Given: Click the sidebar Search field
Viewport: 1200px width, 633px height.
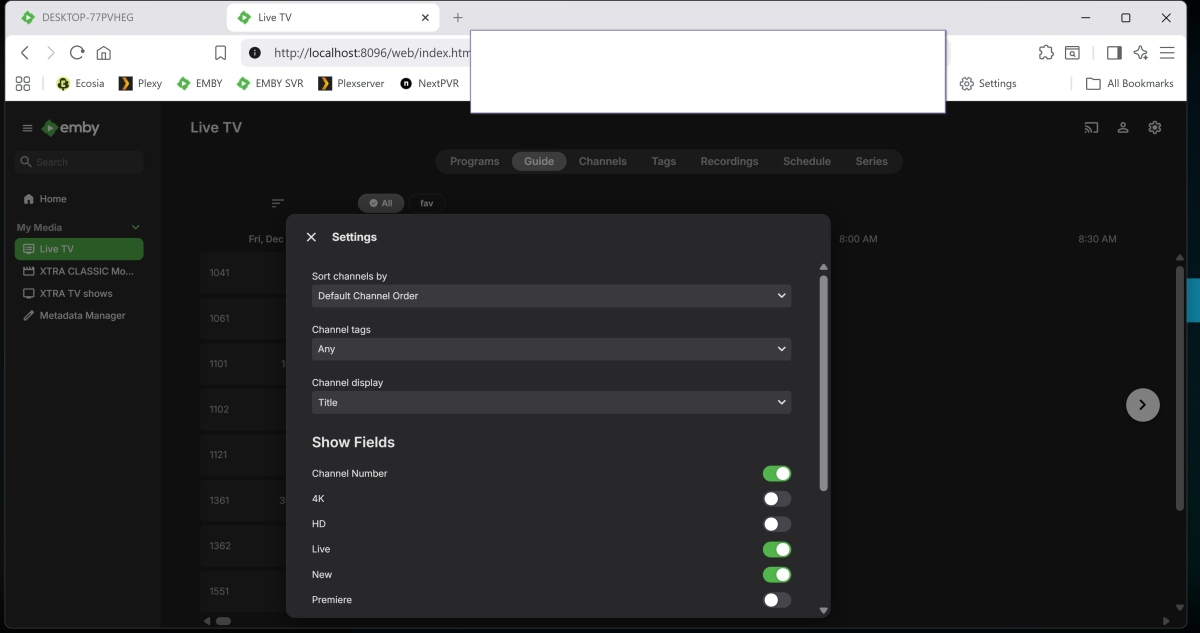Looking at the screenshot, I should (x=79, y=162).
